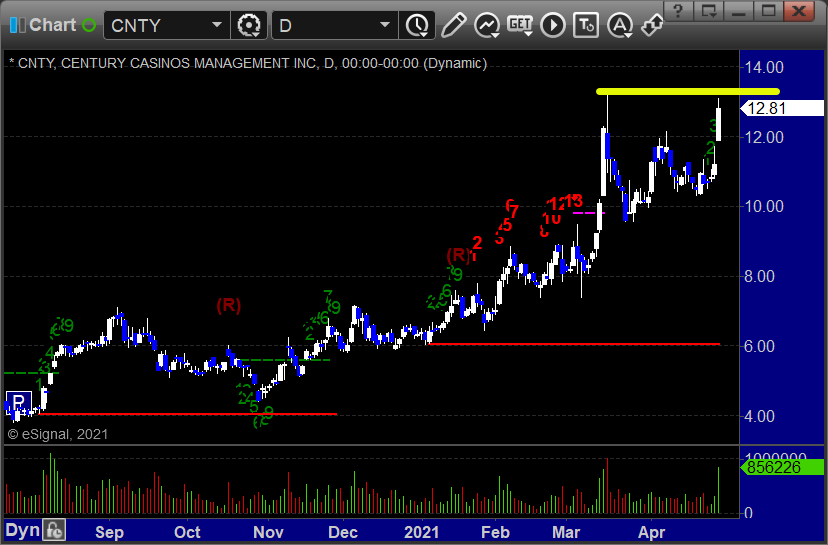The height and width of the screenshot is (545, 828).
Task: Click the help question mark button
Action: pyautogui.click(x=678, y=11)
